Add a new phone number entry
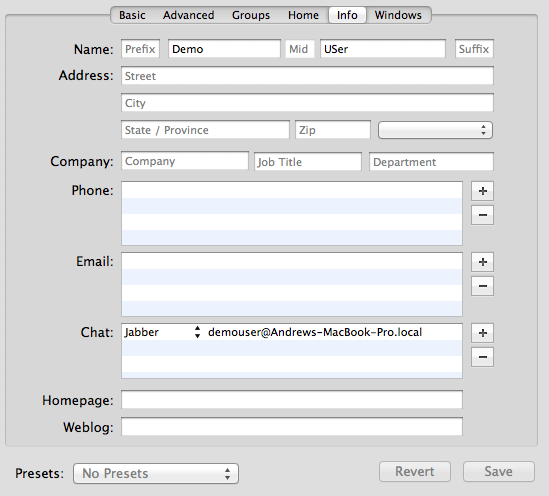Viewport: 549px width, 496px height. [482, 191]
